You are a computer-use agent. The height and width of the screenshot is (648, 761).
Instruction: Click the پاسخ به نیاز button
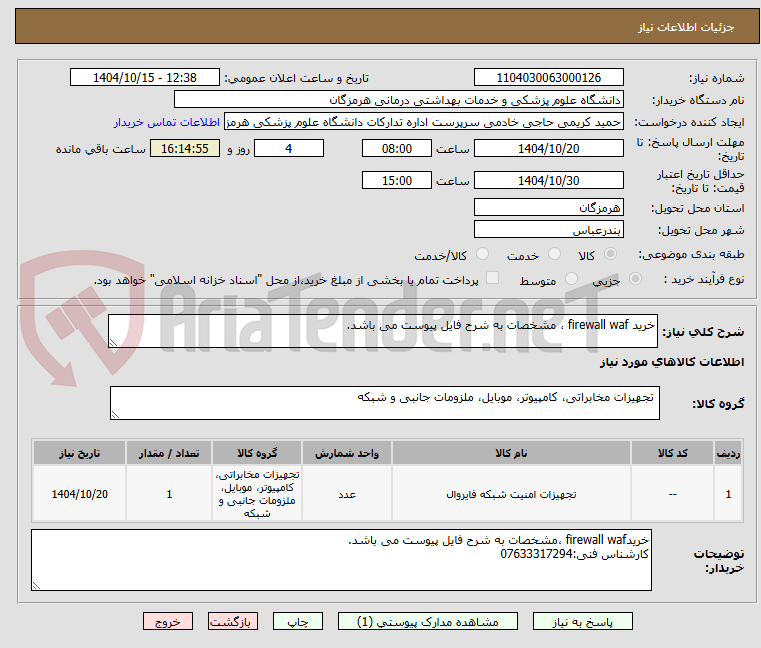click(x=582, y=621)
